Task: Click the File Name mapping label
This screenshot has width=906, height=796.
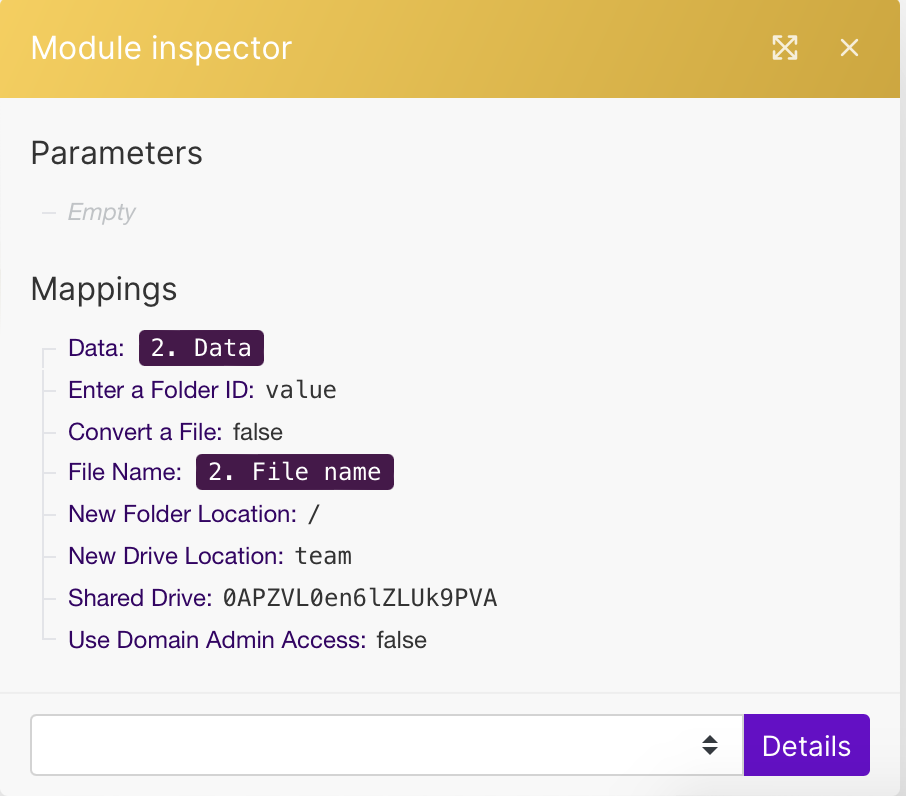Action: point(125,472)
